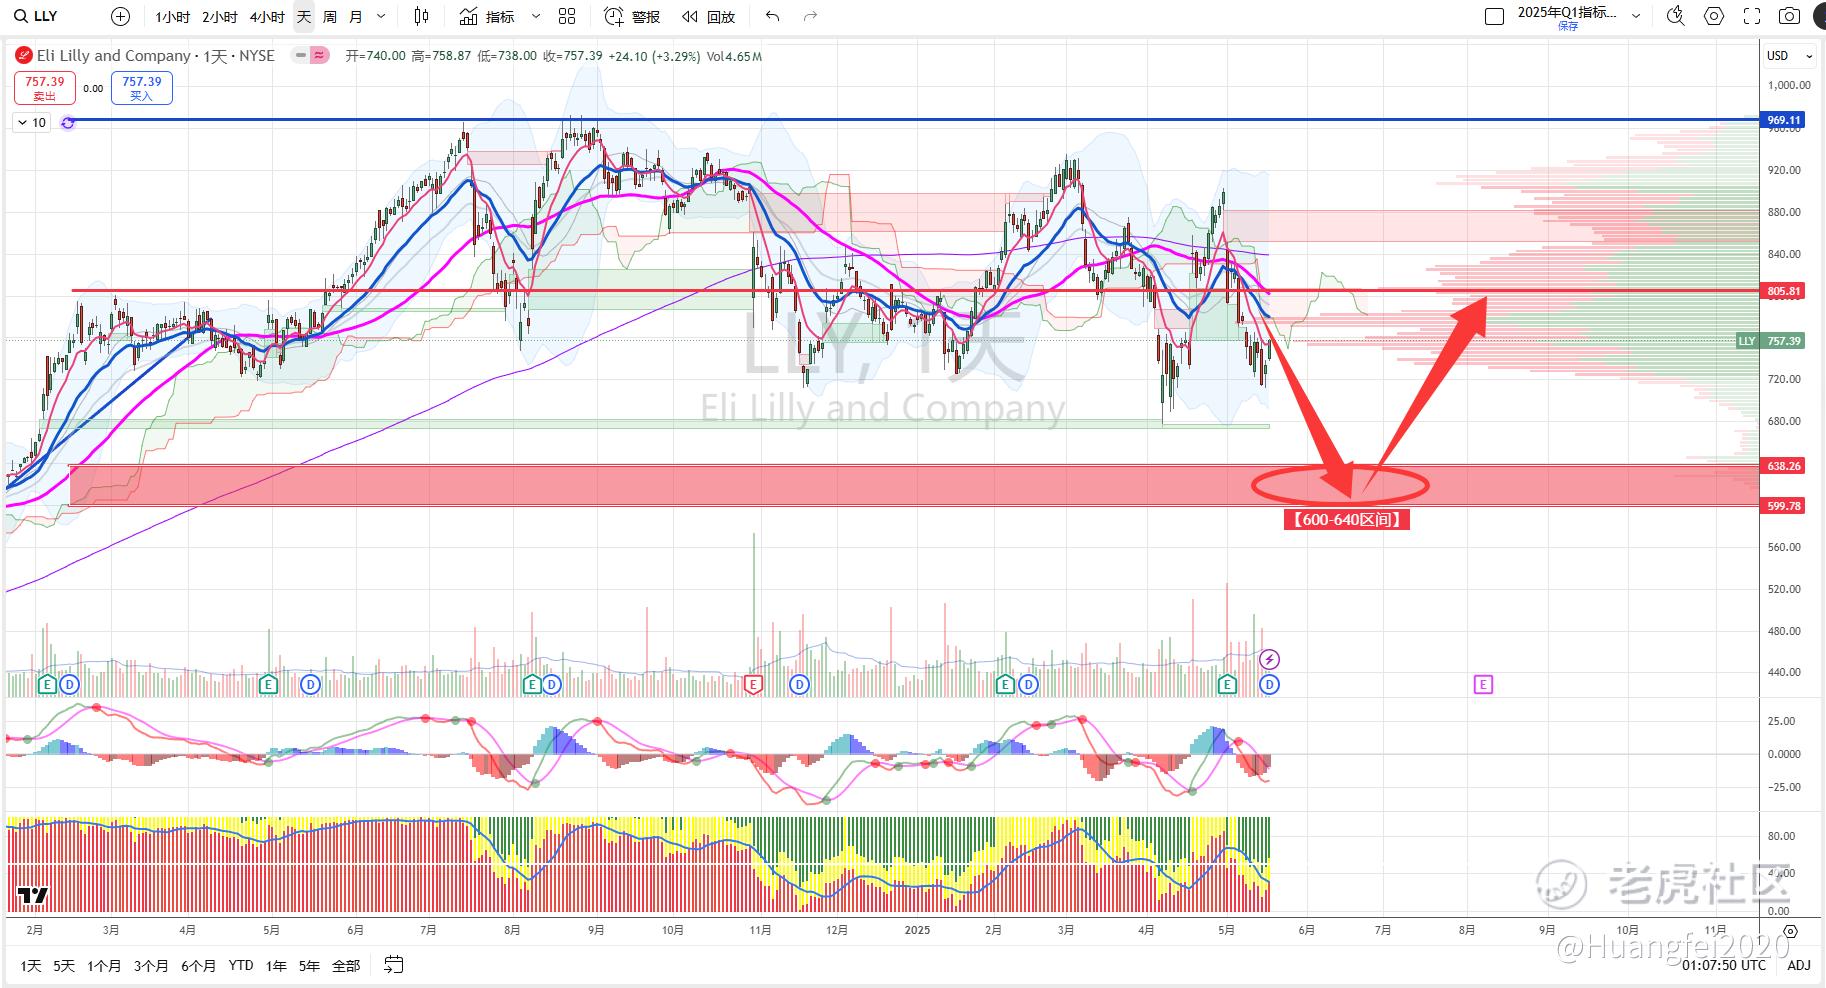Image resolution: width=1826 pixels, height=988 pixels.
Task: Click the 638.26 price label
Action: pyautogui.click(x=1783, y=466)
